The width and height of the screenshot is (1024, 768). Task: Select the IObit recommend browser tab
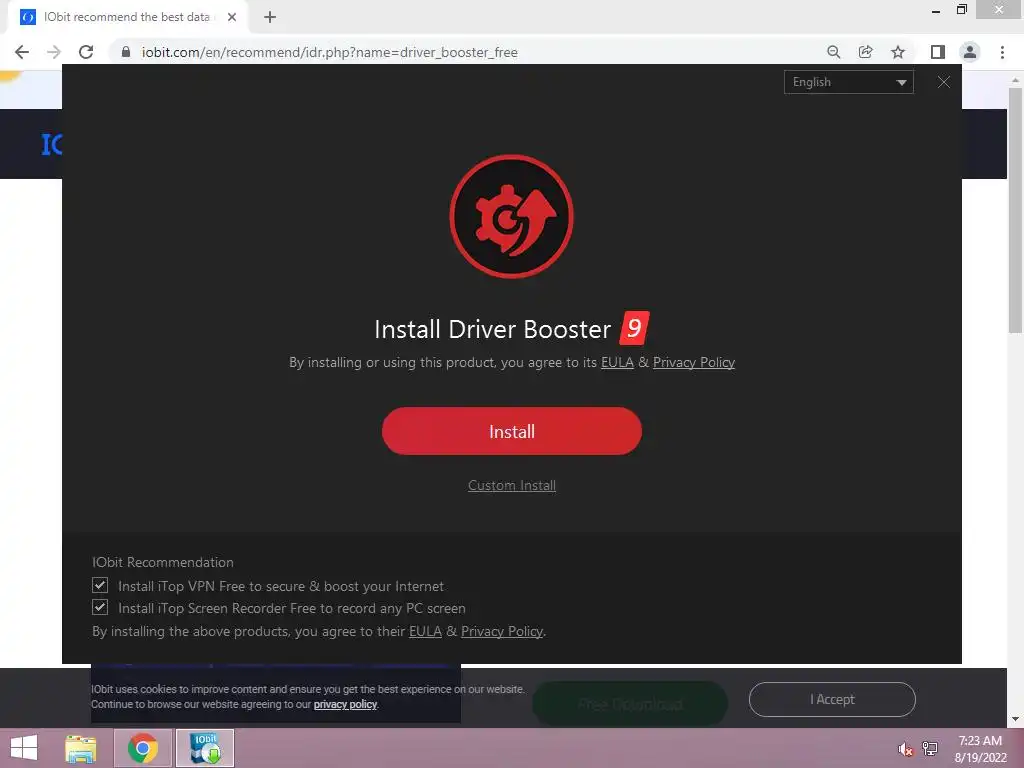point(127,17)
